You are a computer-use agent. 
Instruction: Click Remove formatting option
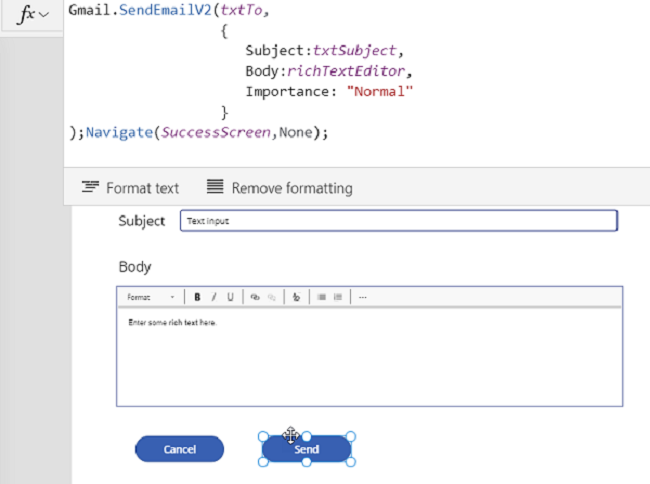[280, 188]
